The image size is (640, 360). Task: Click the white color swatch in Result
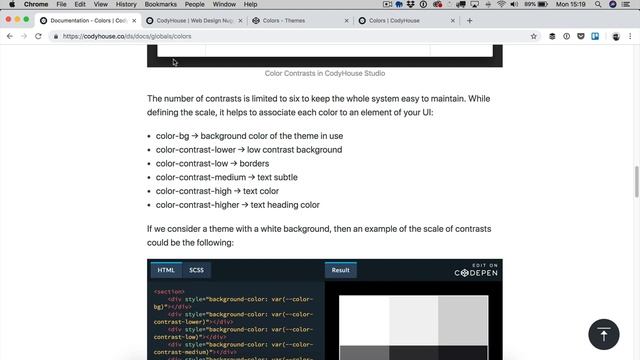(x=364, y=320)
